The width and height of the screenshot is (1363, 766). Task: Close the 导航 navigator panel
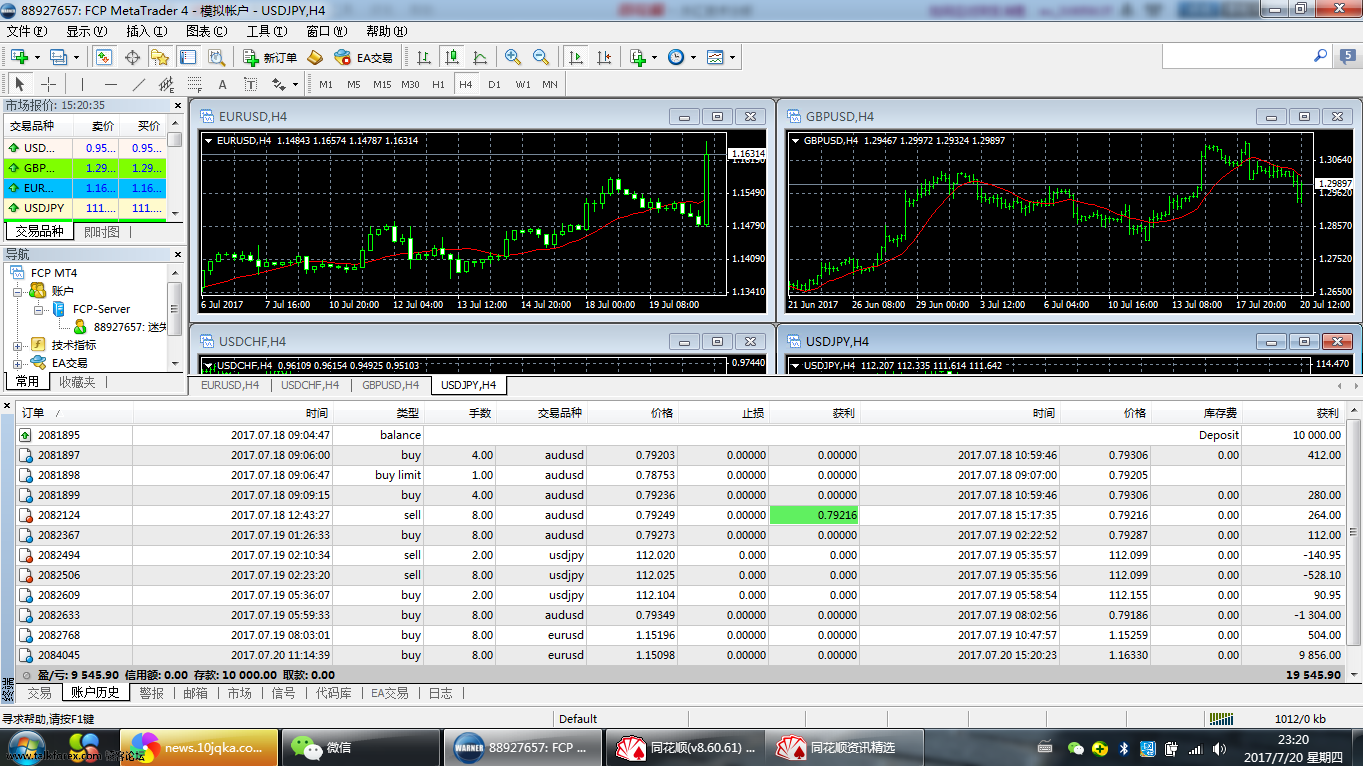(178, 254)
